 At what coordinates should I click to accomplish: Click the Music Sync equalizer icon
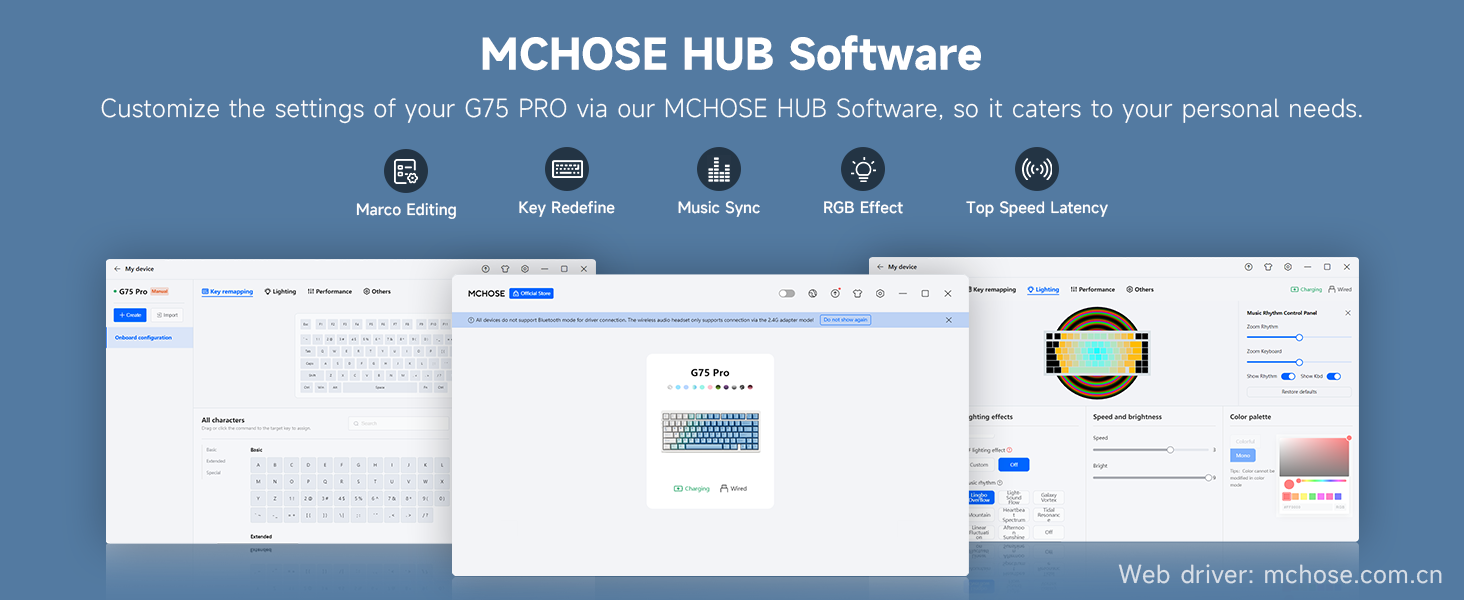tap(718, 170)
